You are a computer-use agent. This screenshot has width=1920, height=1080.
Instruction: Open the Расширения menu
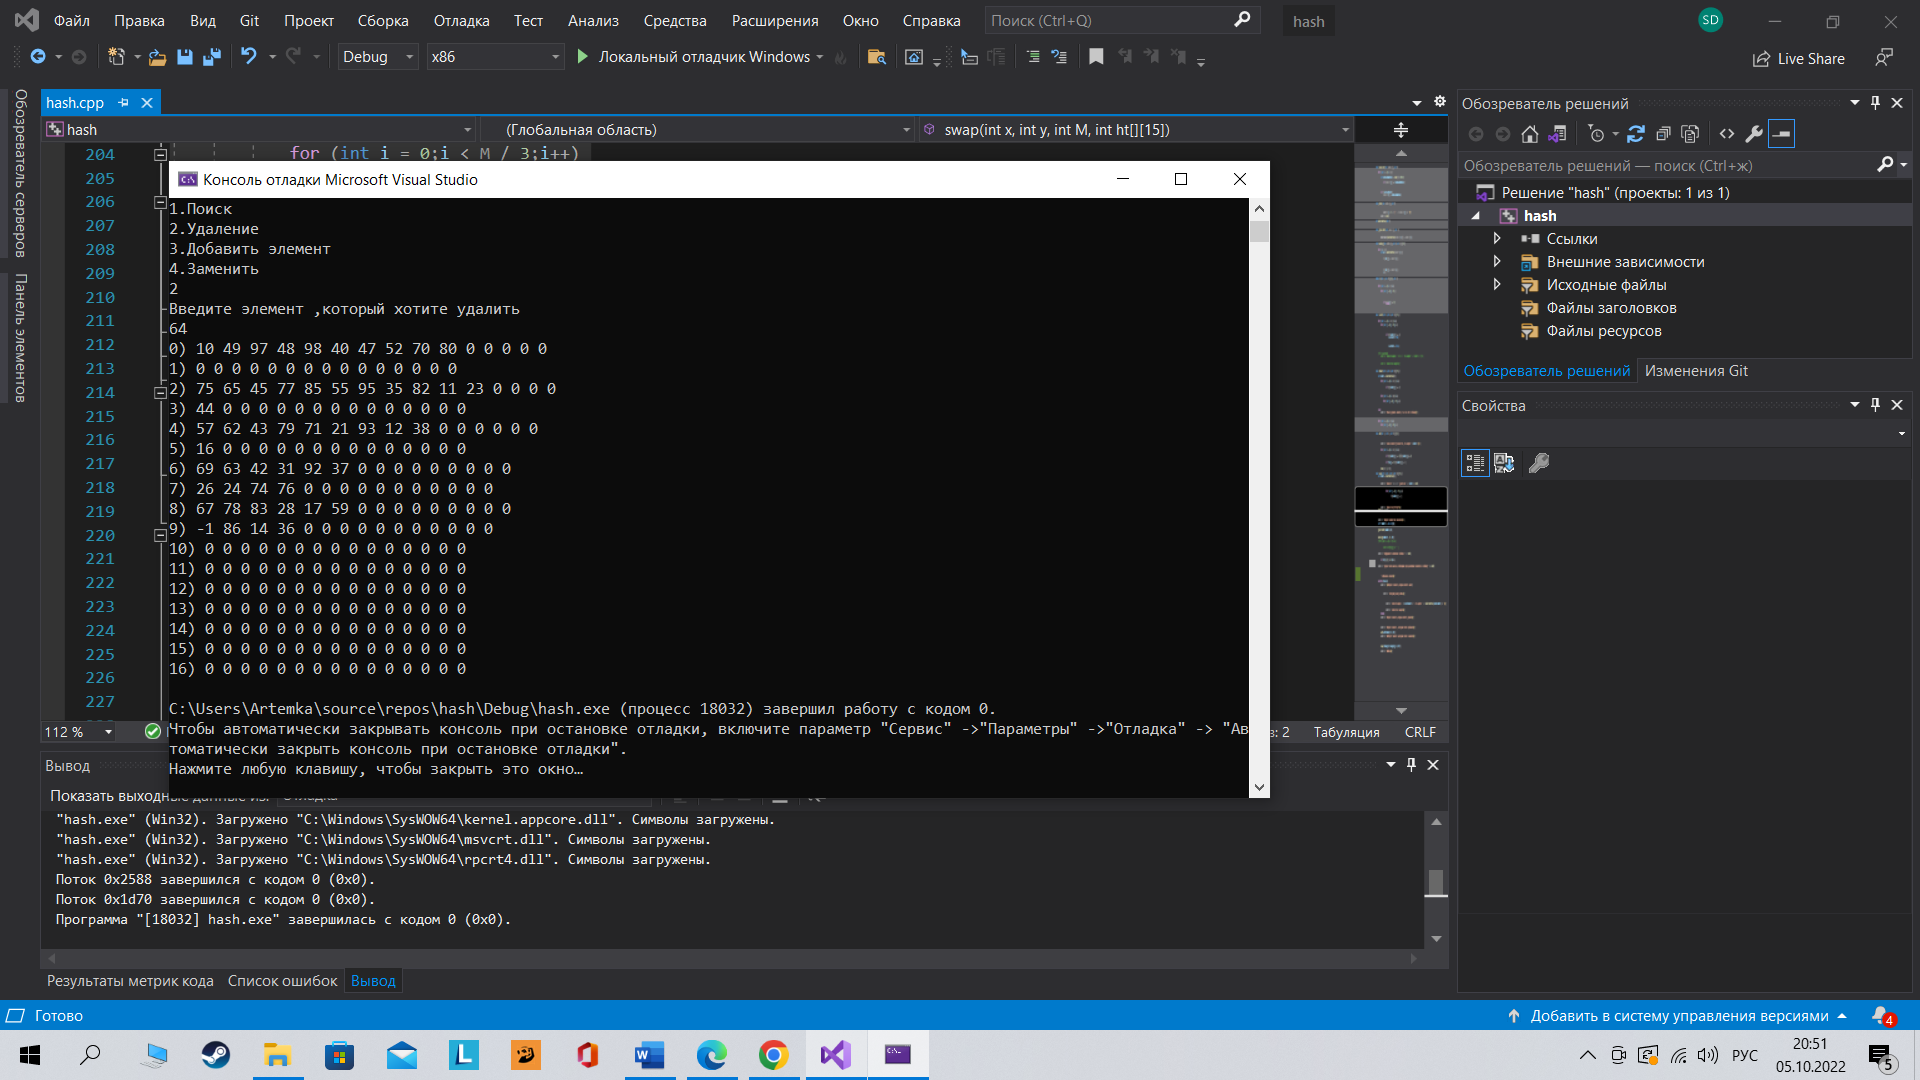pos(775,21)
